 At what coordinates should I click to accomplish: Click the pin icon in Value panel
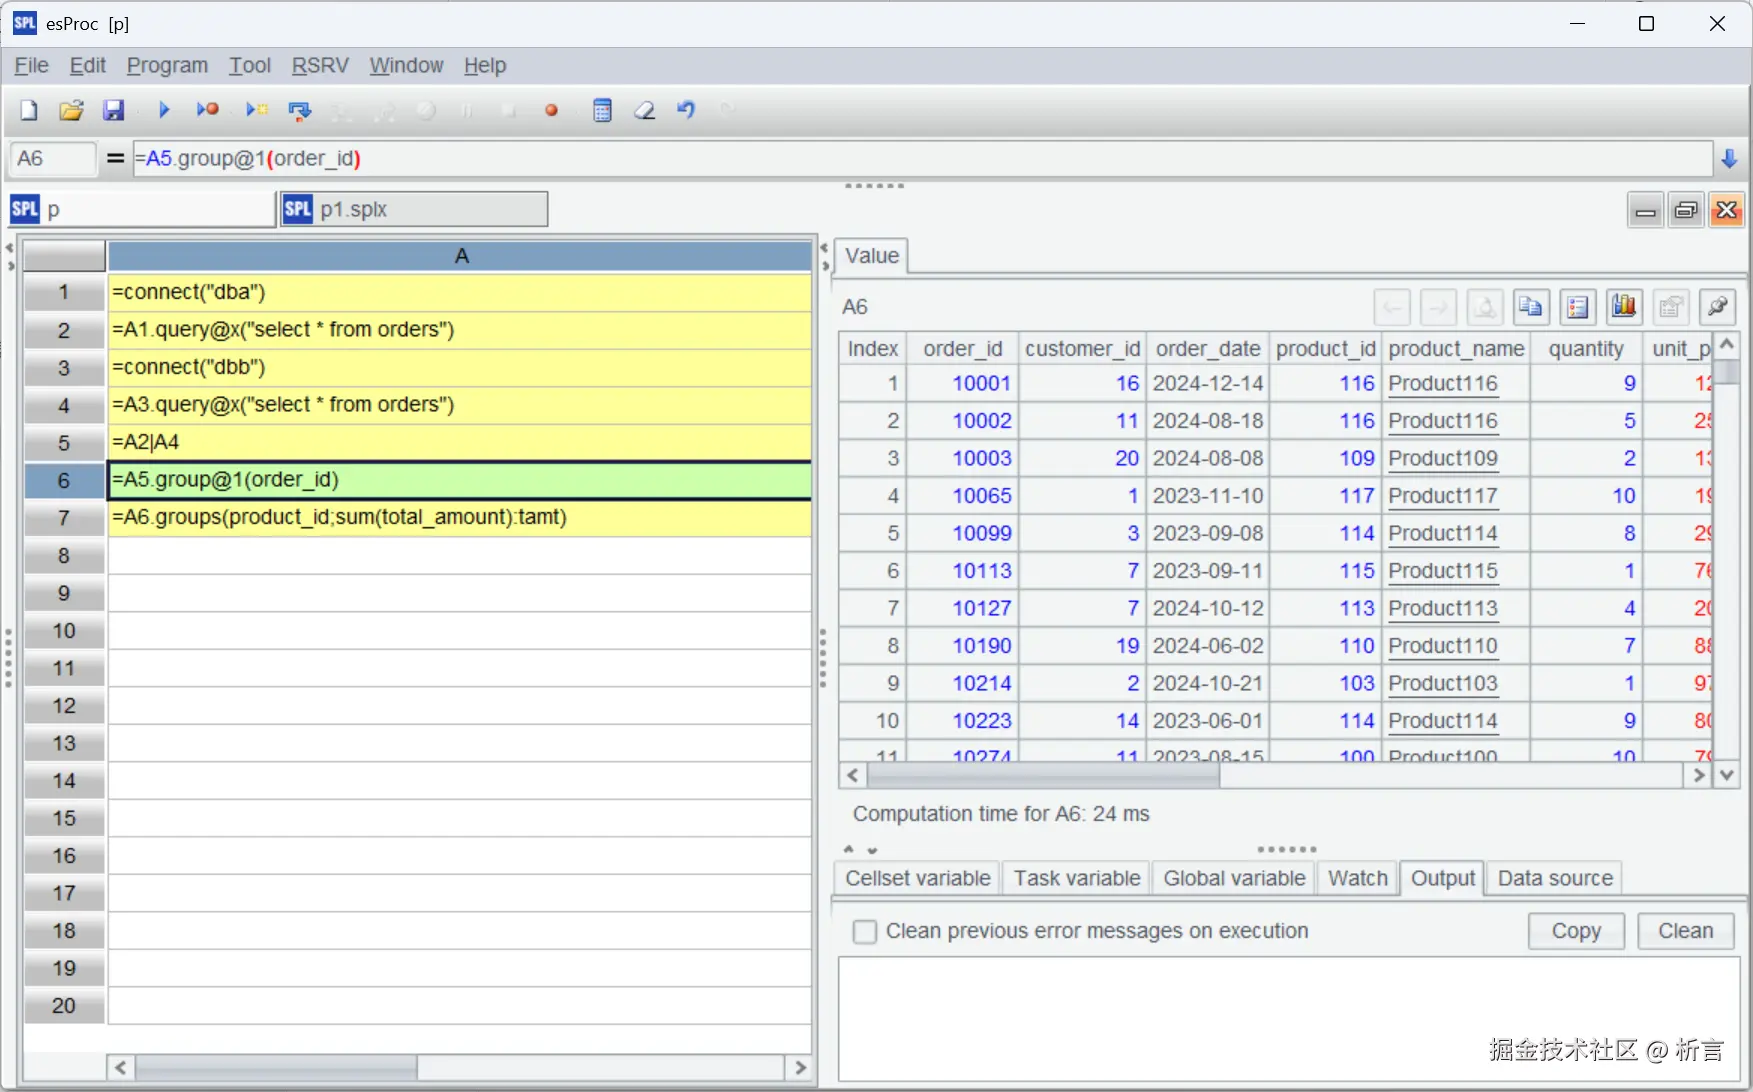click(1718, 307)
